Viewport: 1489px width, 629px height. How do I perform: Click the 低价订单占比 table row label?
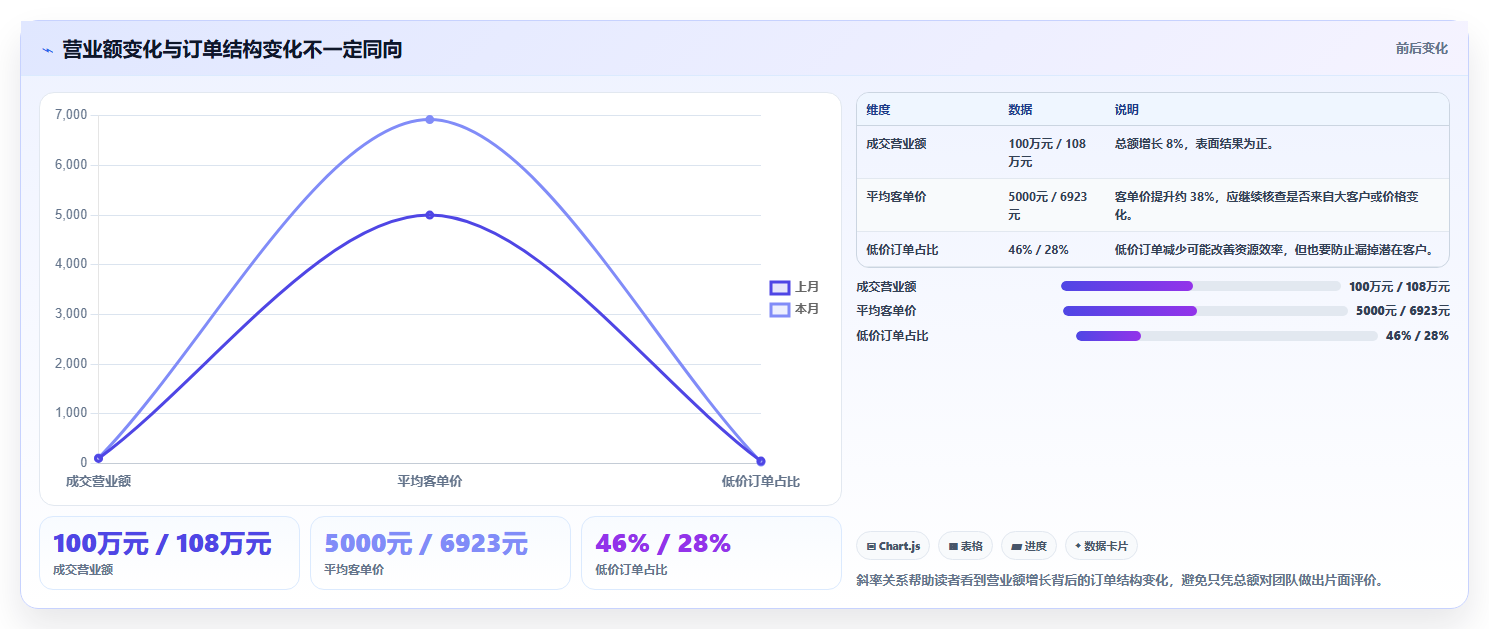tap(902, 250)
